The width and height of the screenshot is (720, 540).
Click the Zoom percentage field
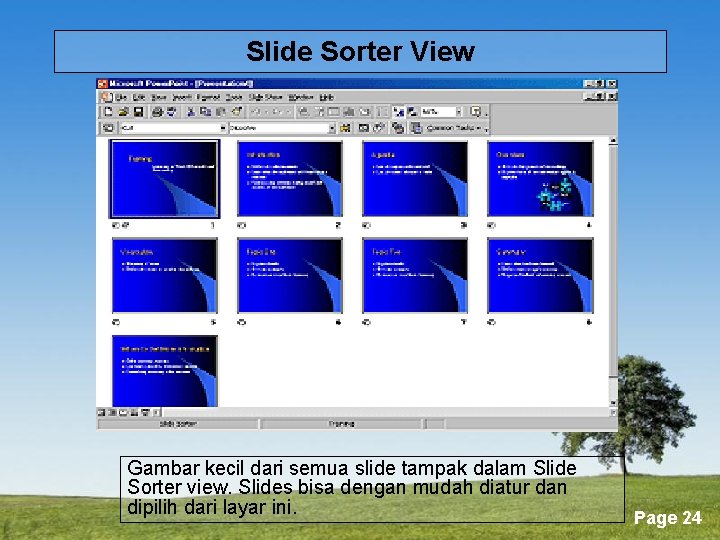pyautogui.click(x=438, y=112)
